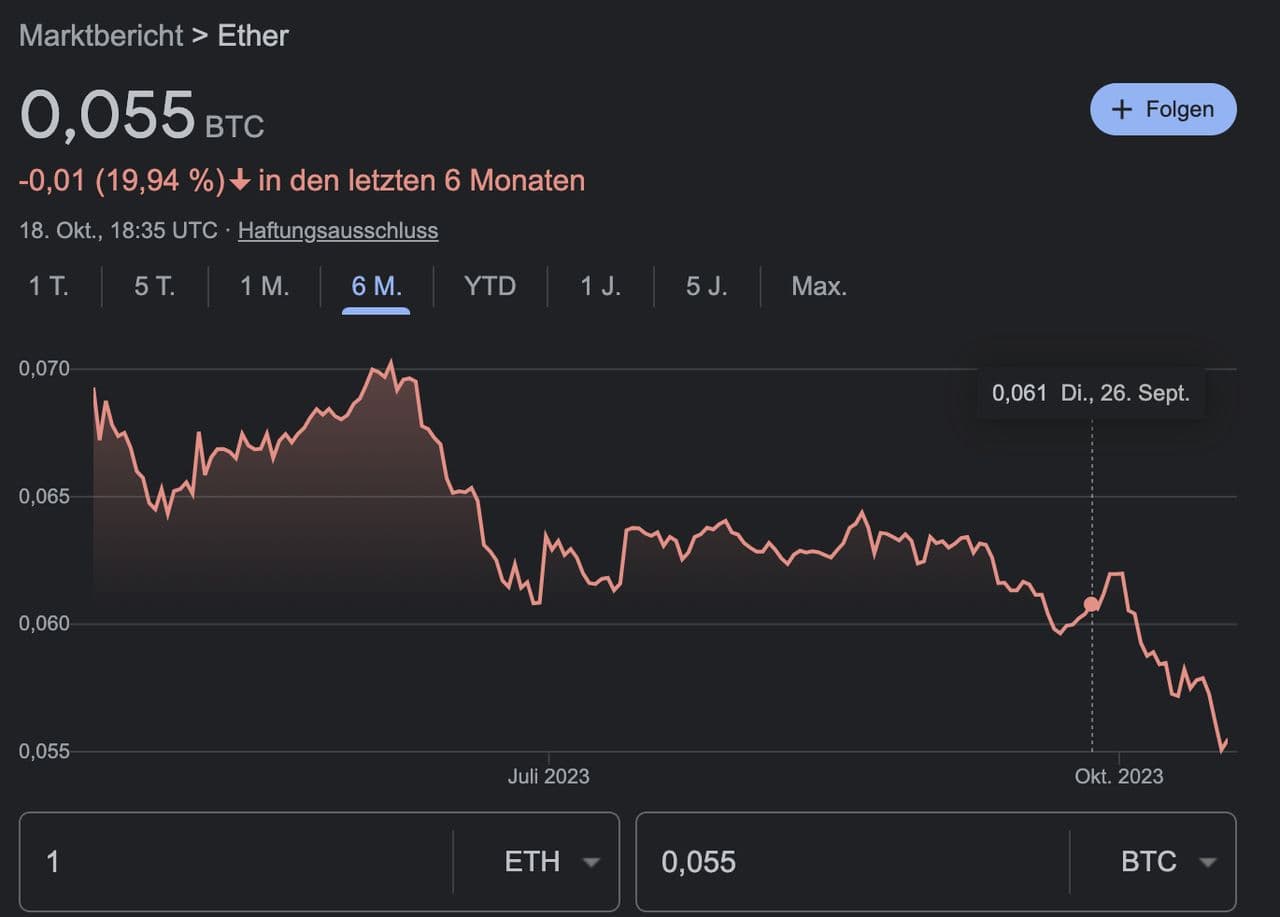Show the 1 J. chart range
This screenshot has height=917, width=1280.
click(x=600, y=287)
